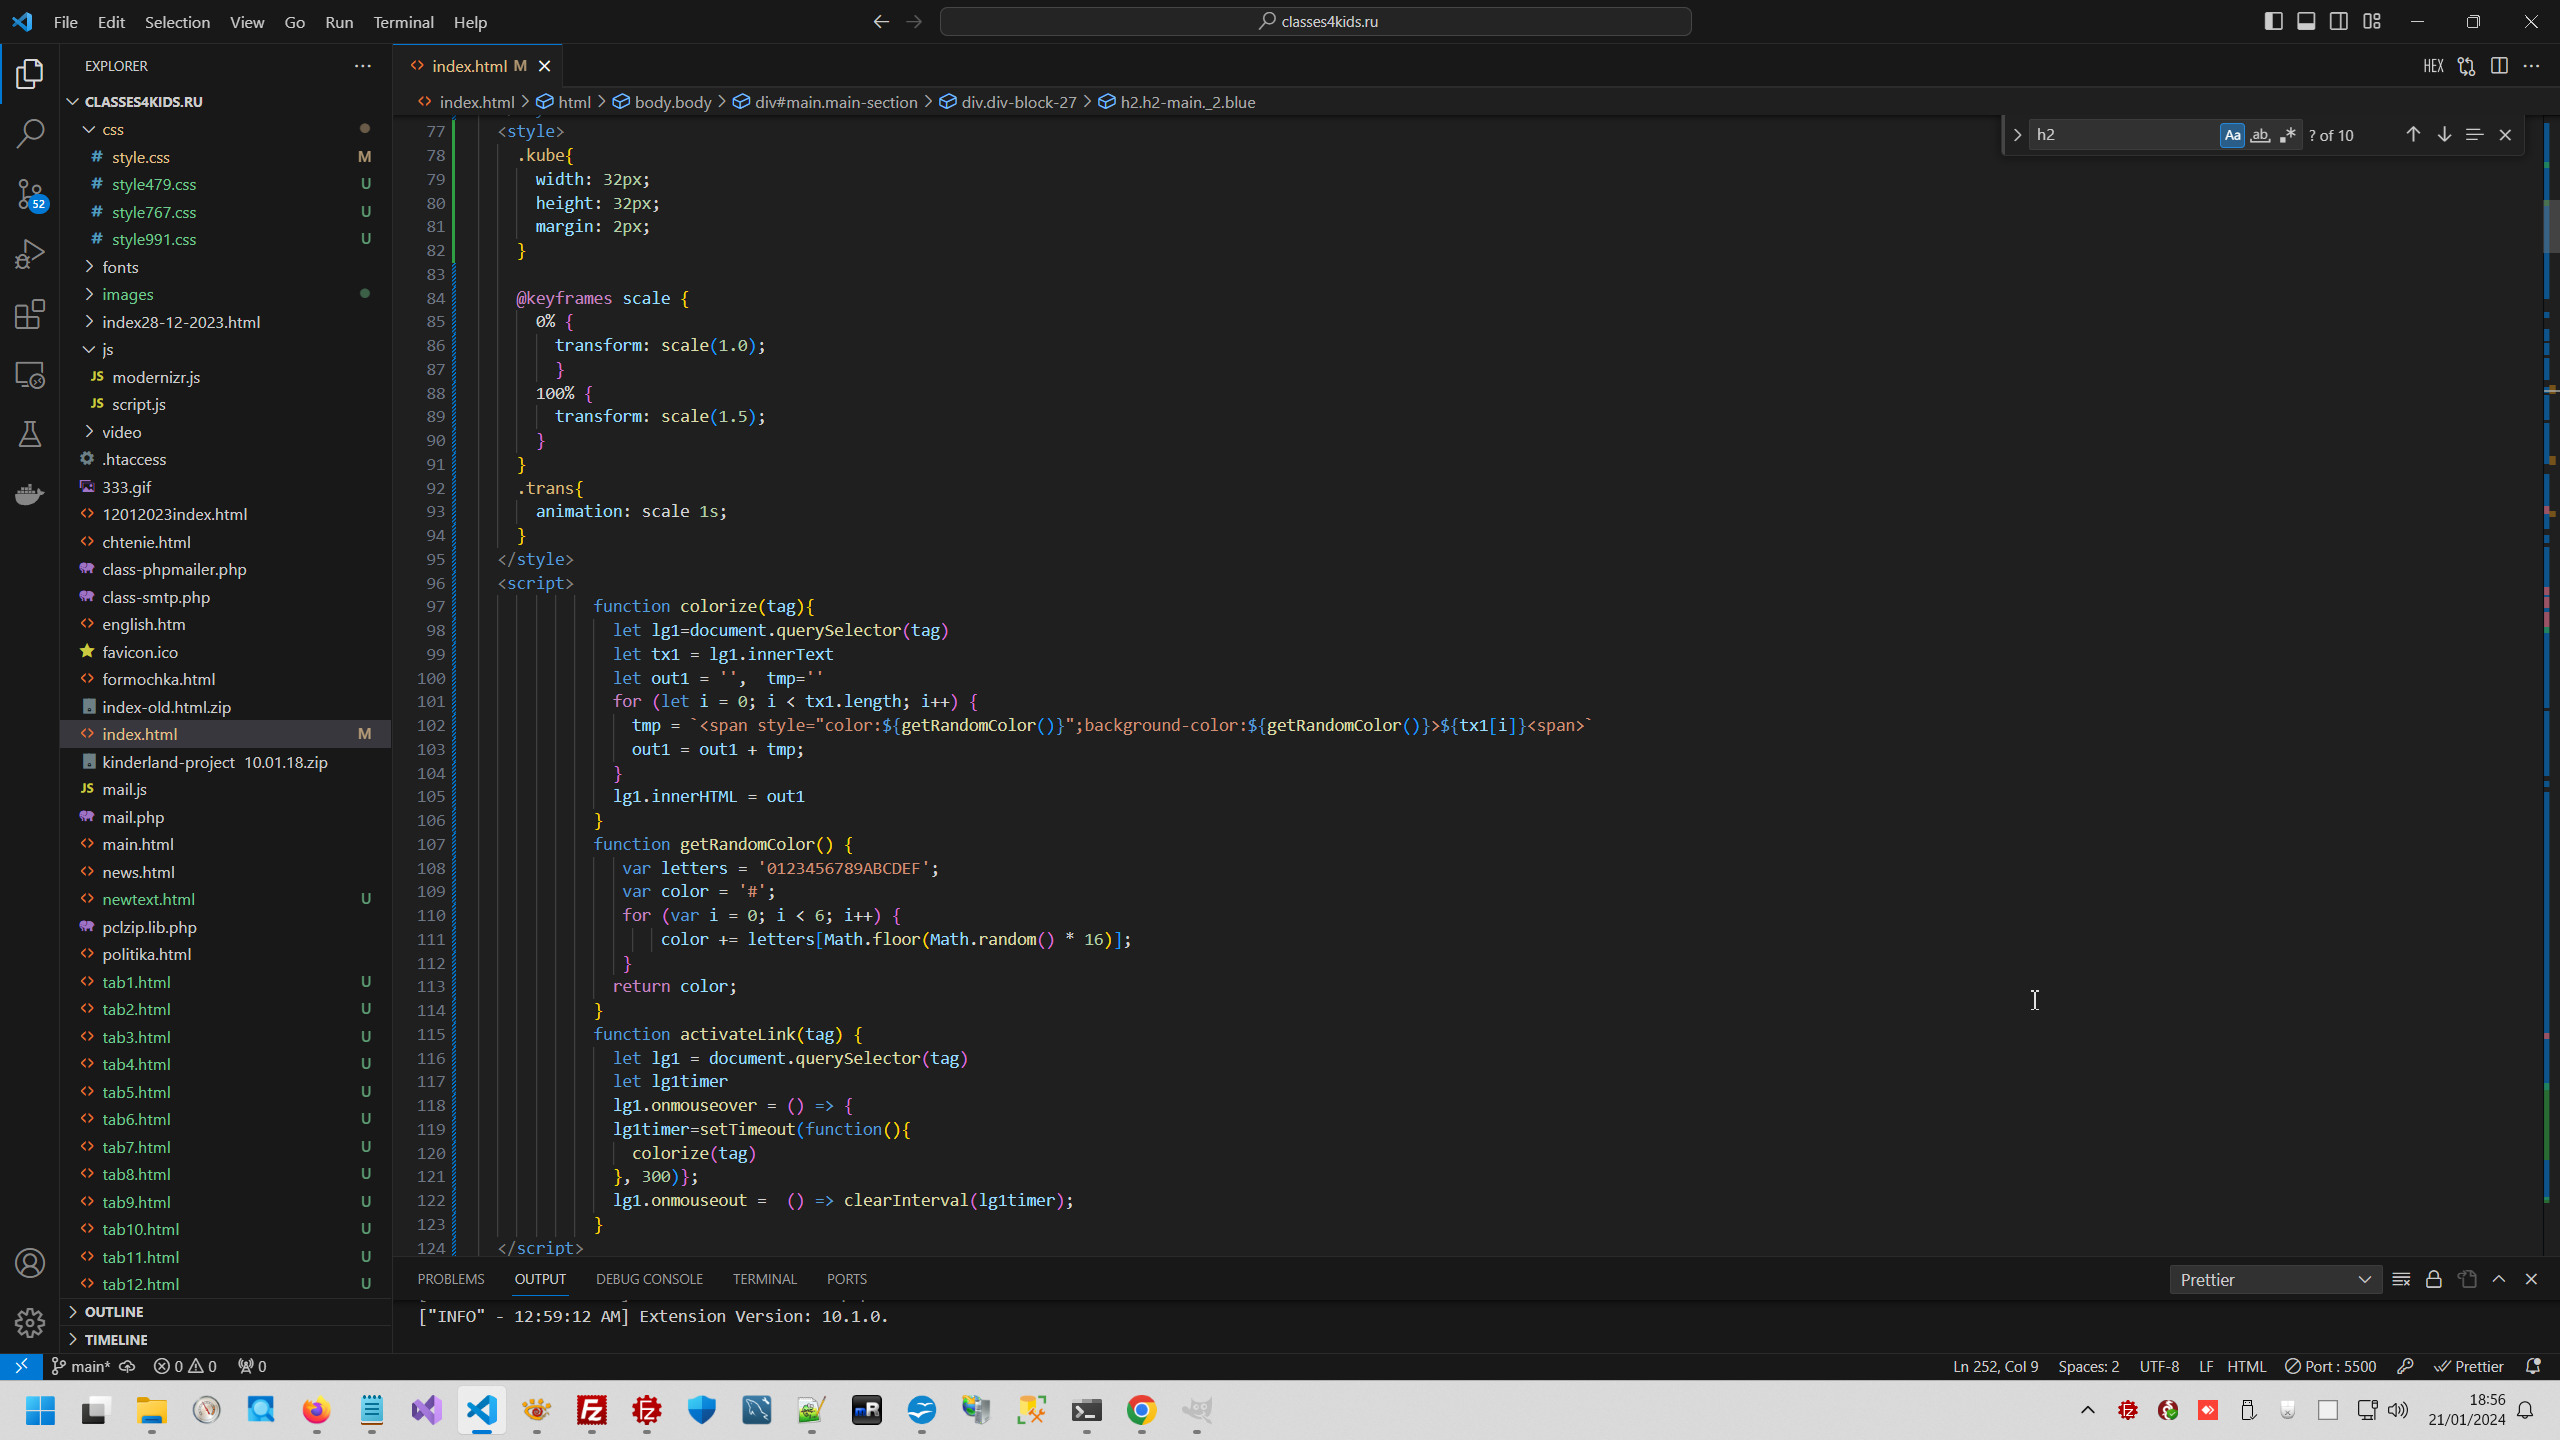Go to next match arrow in Find
Viewport: 2560px width, 1440px height.
(2444, 134)
